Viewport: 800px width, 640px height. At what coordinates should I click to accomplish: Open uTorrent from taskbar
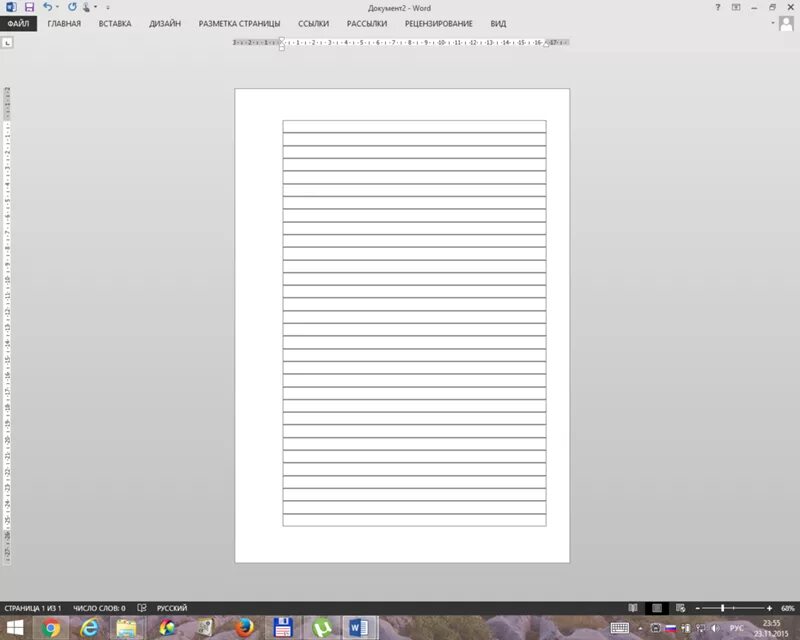click(321, 628)
